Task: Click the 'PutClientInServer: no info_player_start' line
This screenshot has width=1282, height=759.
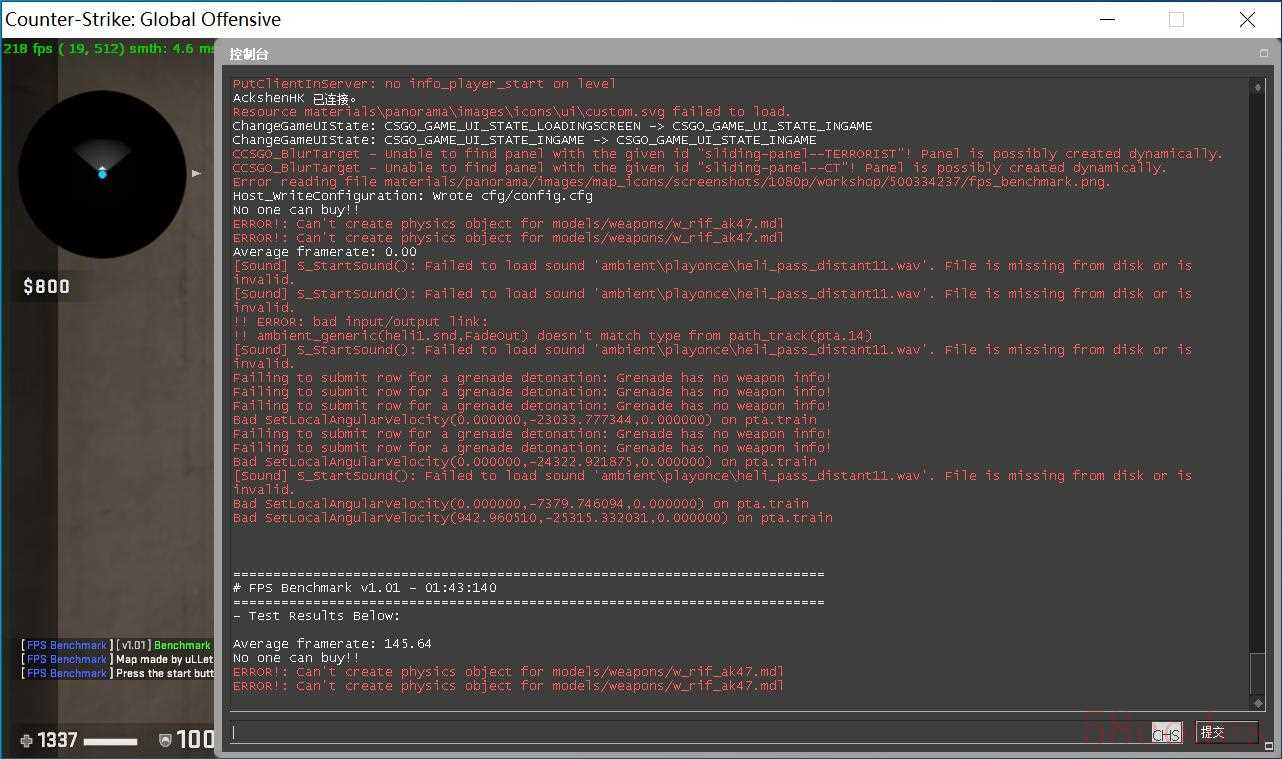Action: pyautogui.click(x=424, y=84)
